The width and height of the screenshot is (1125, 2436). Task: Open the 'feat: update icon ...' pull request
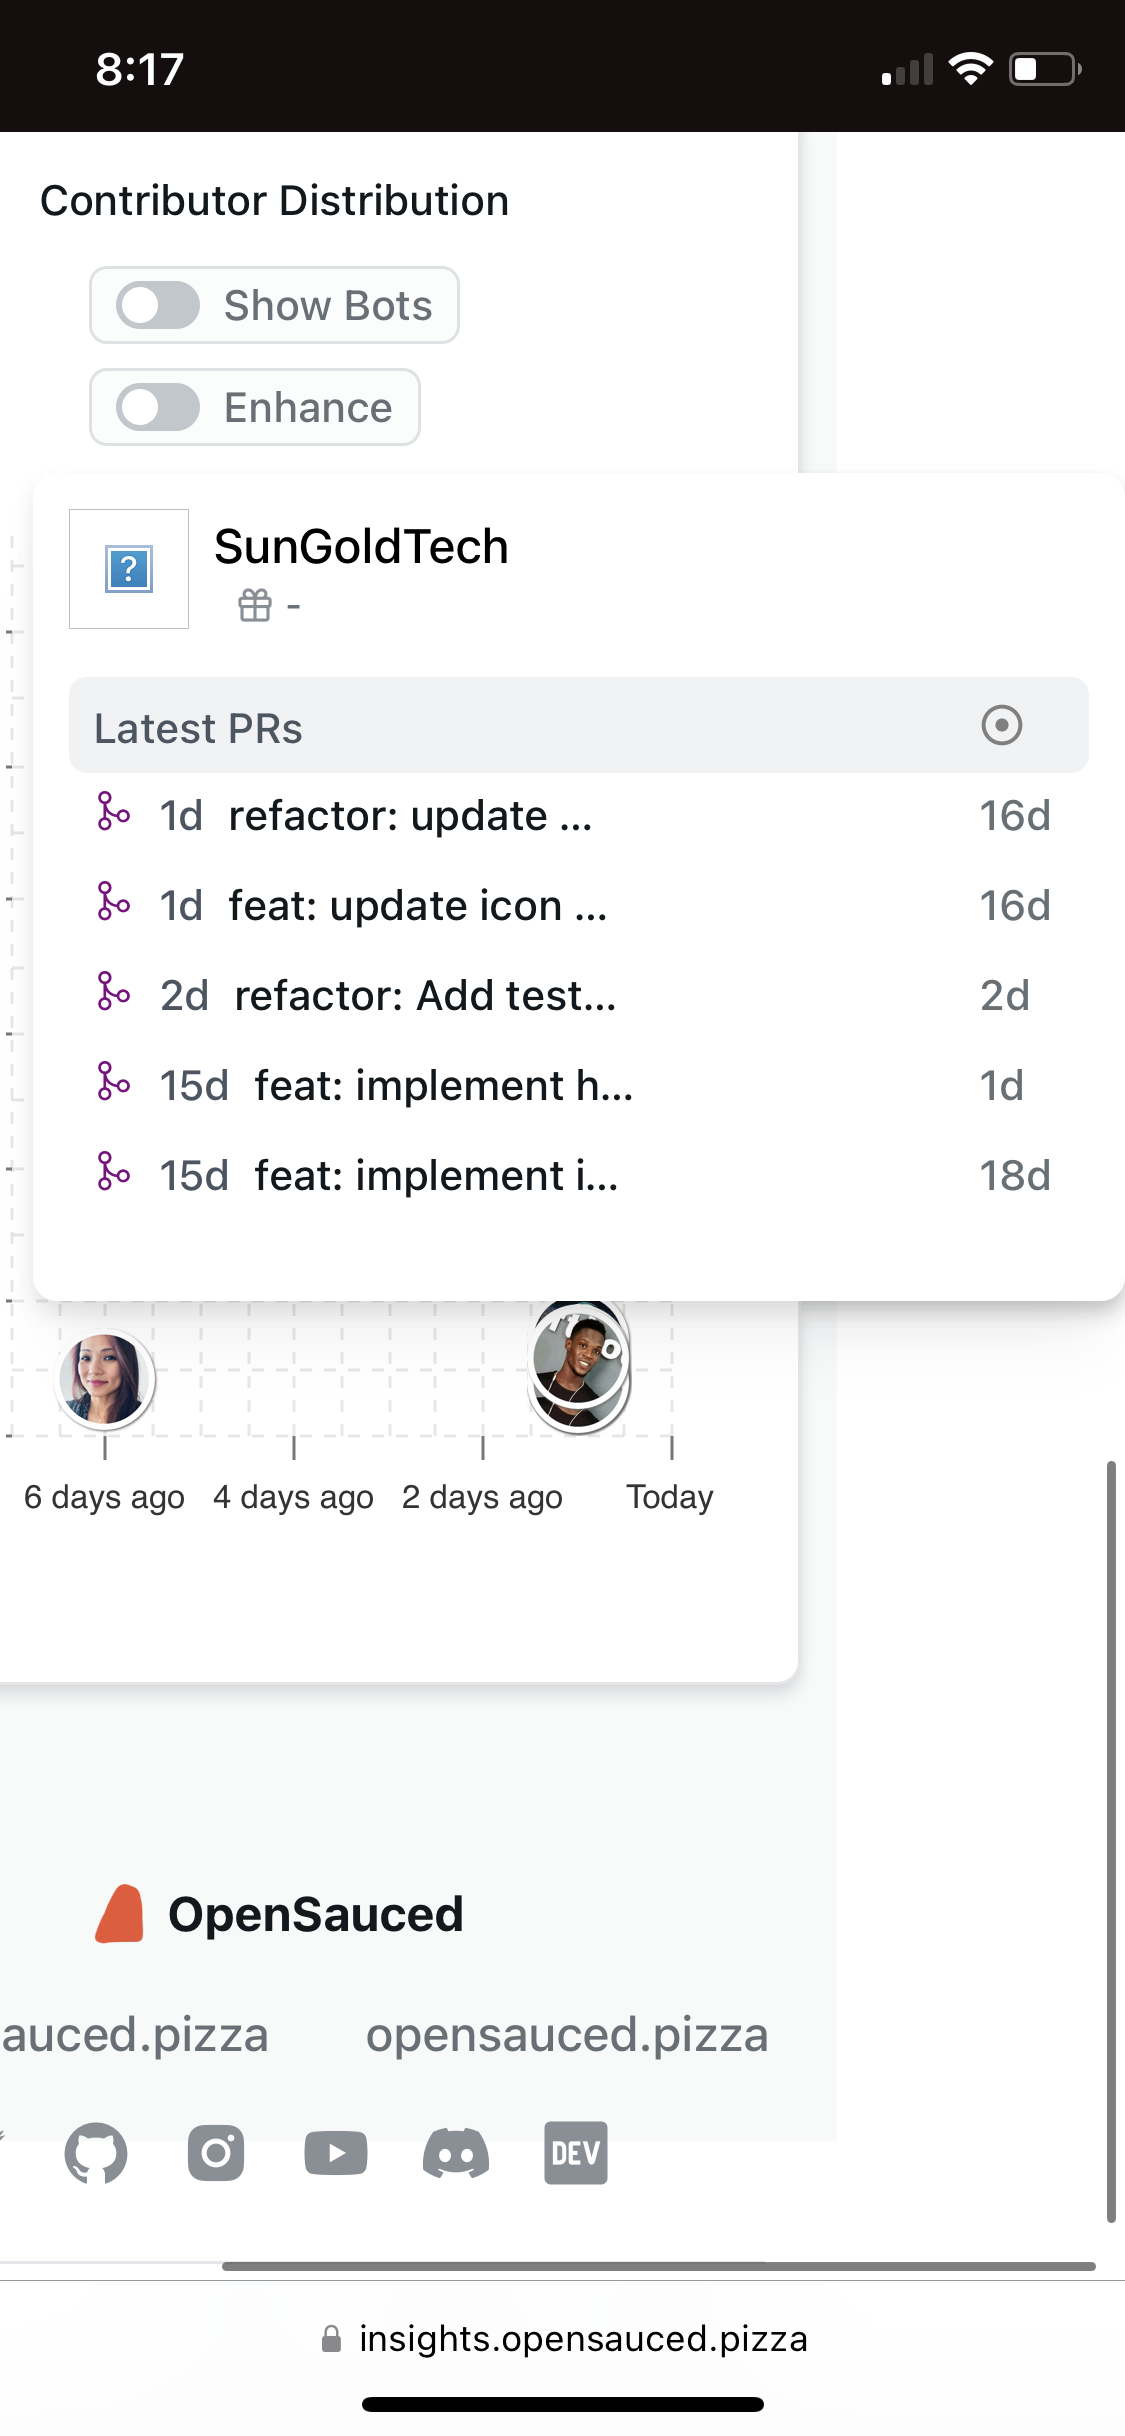418,906
